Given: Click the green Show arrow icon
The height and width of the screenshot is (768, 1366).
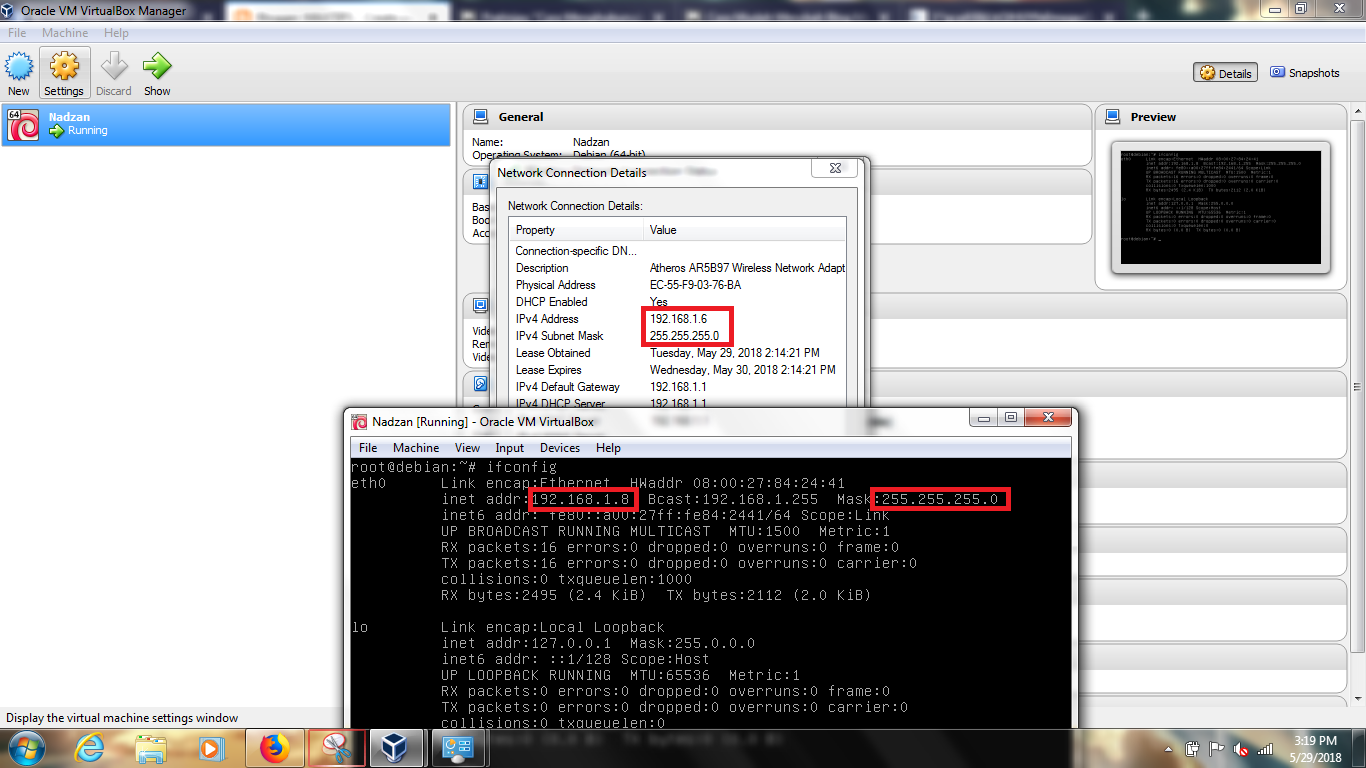Looking at the screenshot, I should pos(157,67).
